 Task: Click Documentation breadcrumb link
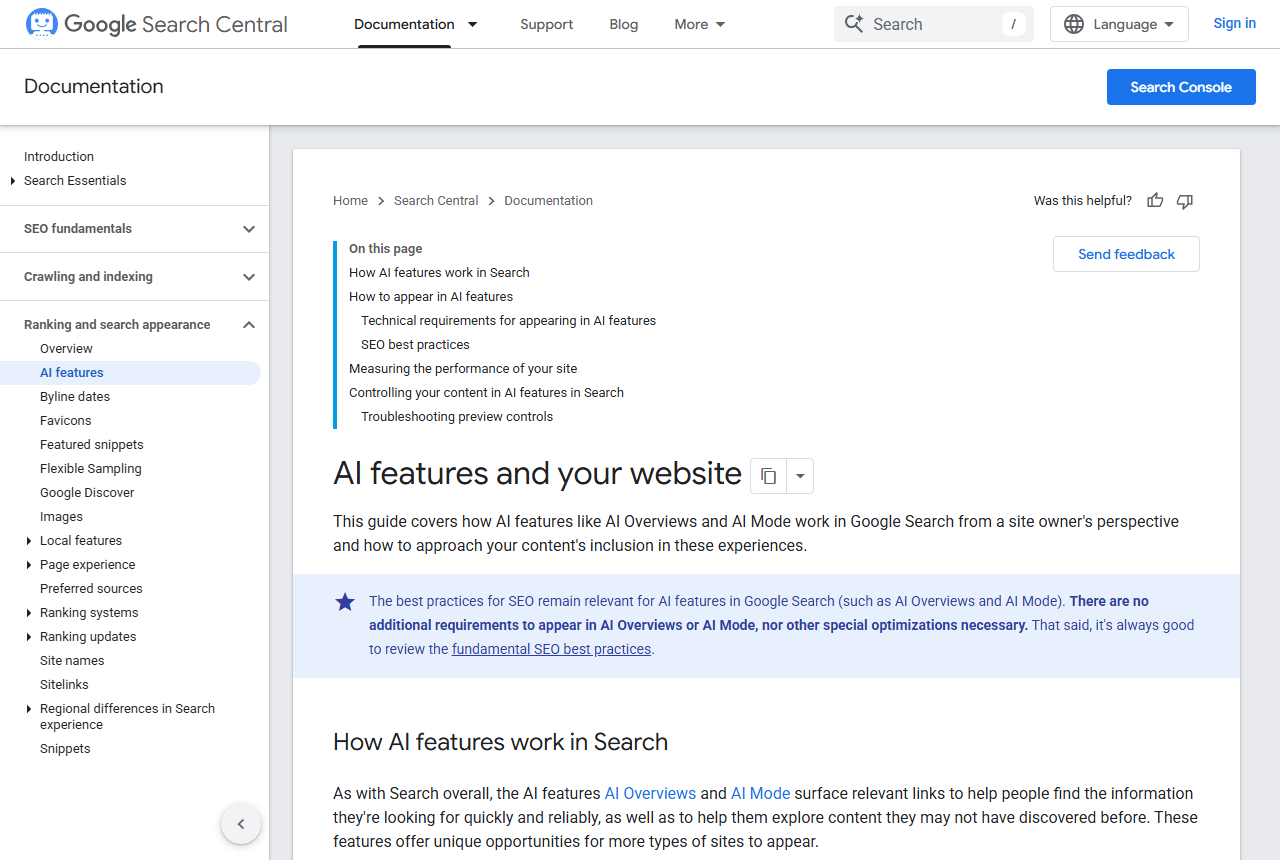click(x=549, y=201)
